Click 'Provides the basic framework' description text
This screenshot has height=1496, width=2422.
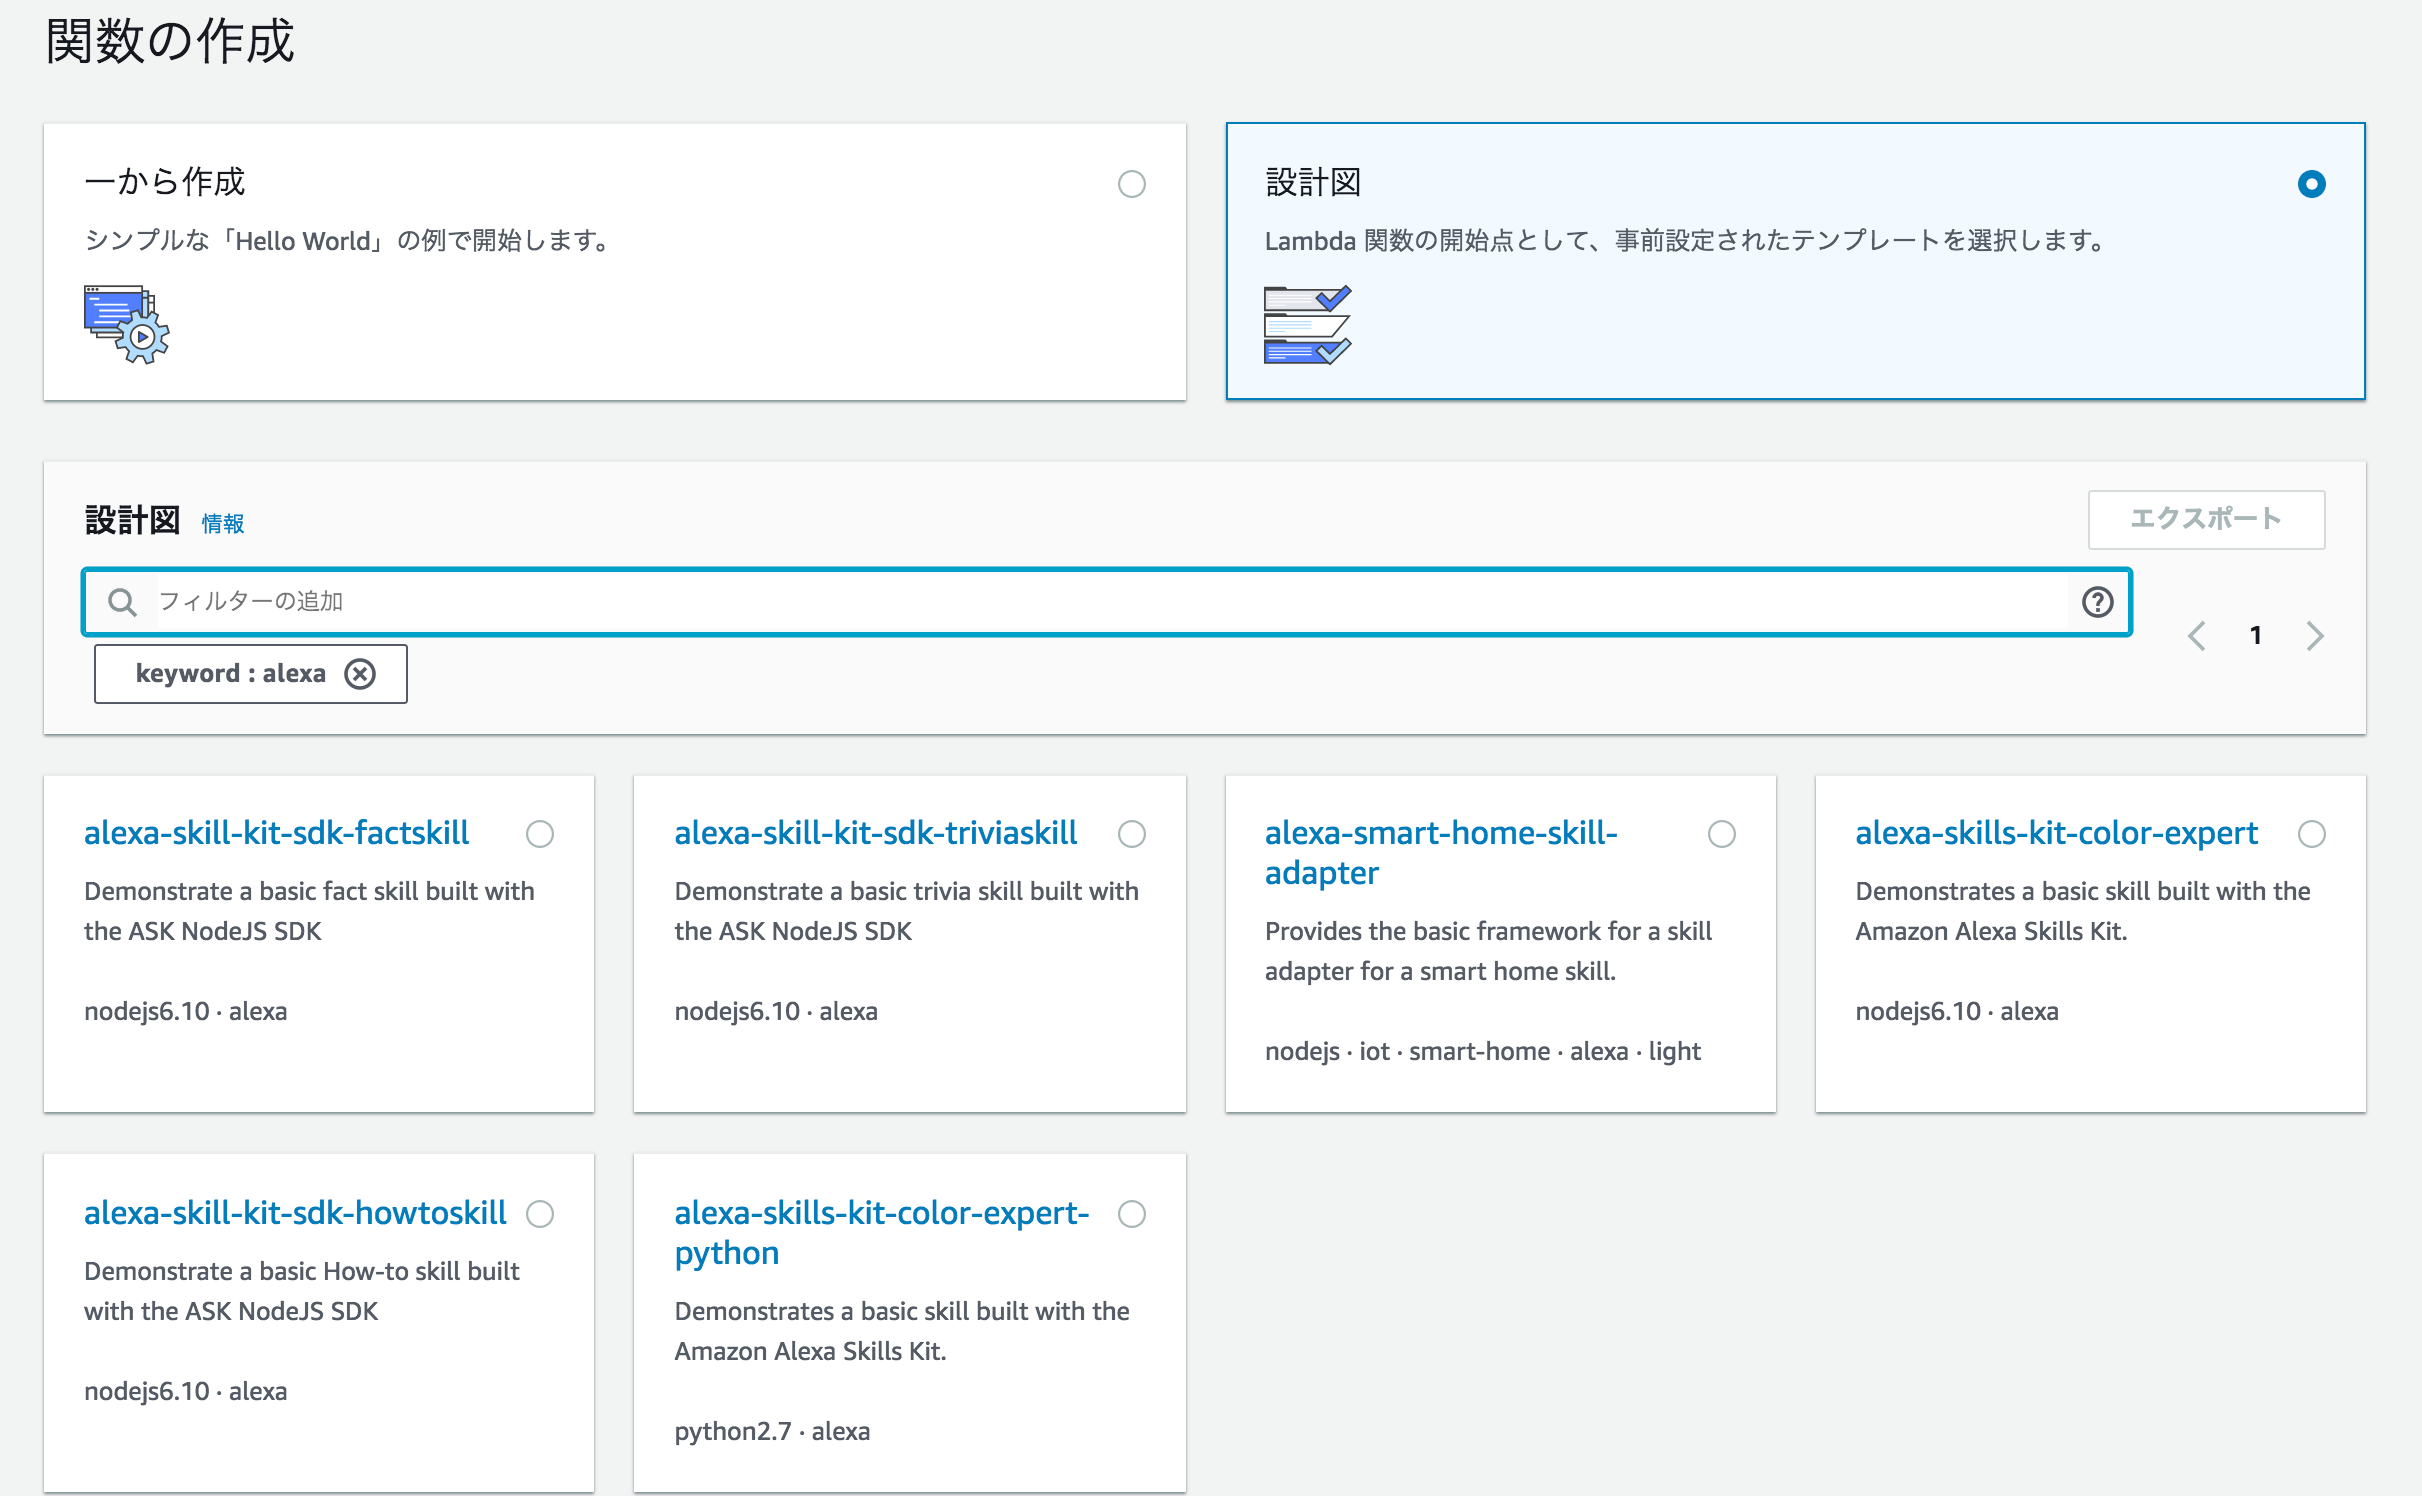coord(1488,951)
